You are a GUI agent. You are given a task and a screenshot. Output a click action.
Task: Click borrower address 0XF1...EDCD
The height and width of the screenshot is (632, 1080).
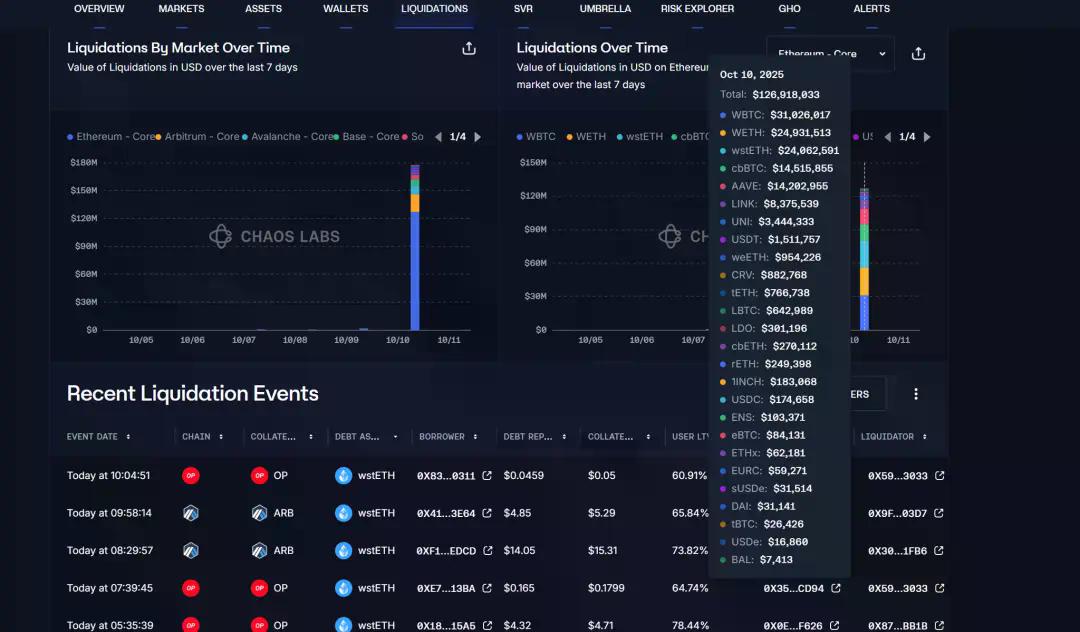point(446,551)
